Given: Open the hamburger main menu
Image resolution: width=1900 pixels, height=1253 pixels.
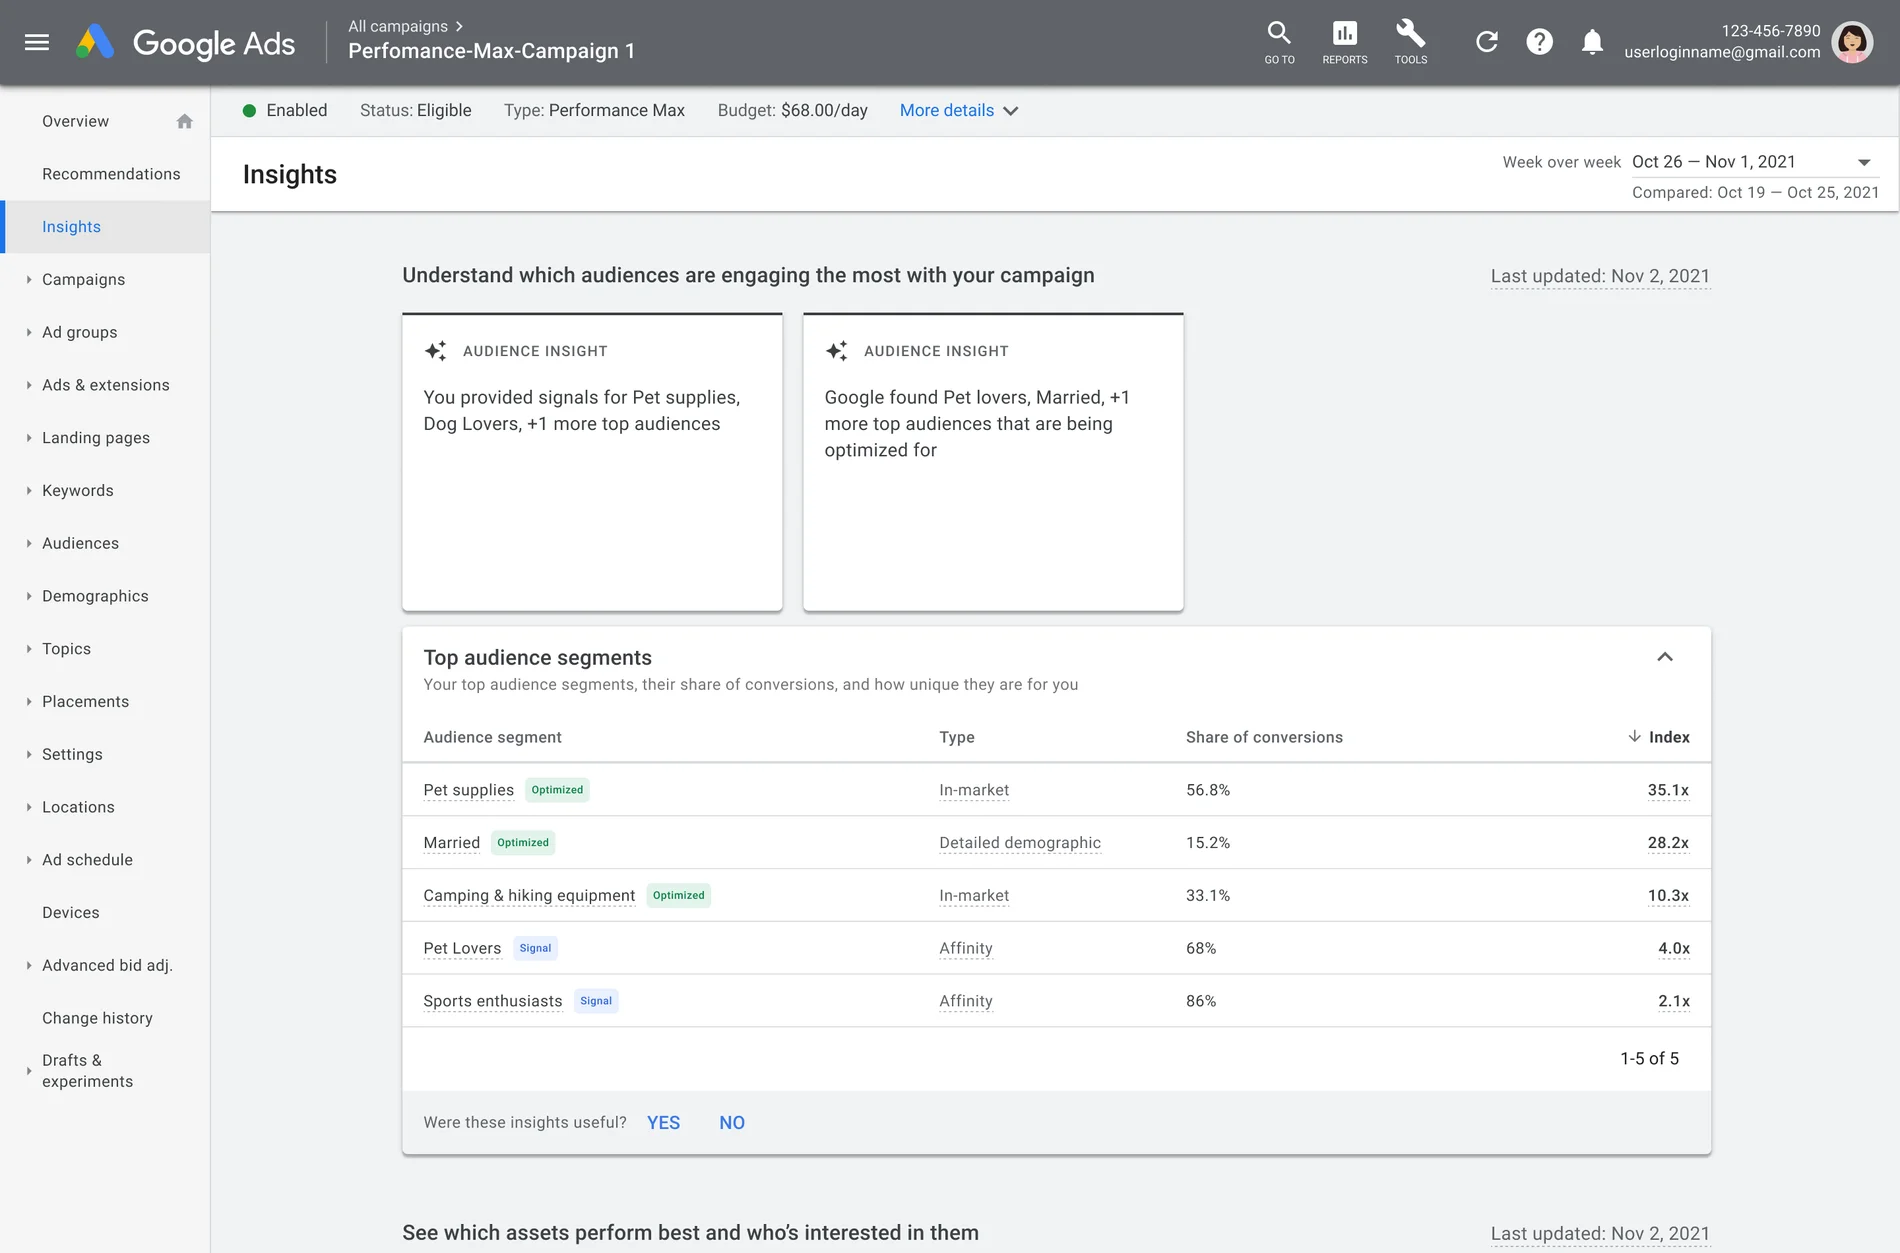Looking at the screenshot, I should 37,42.
